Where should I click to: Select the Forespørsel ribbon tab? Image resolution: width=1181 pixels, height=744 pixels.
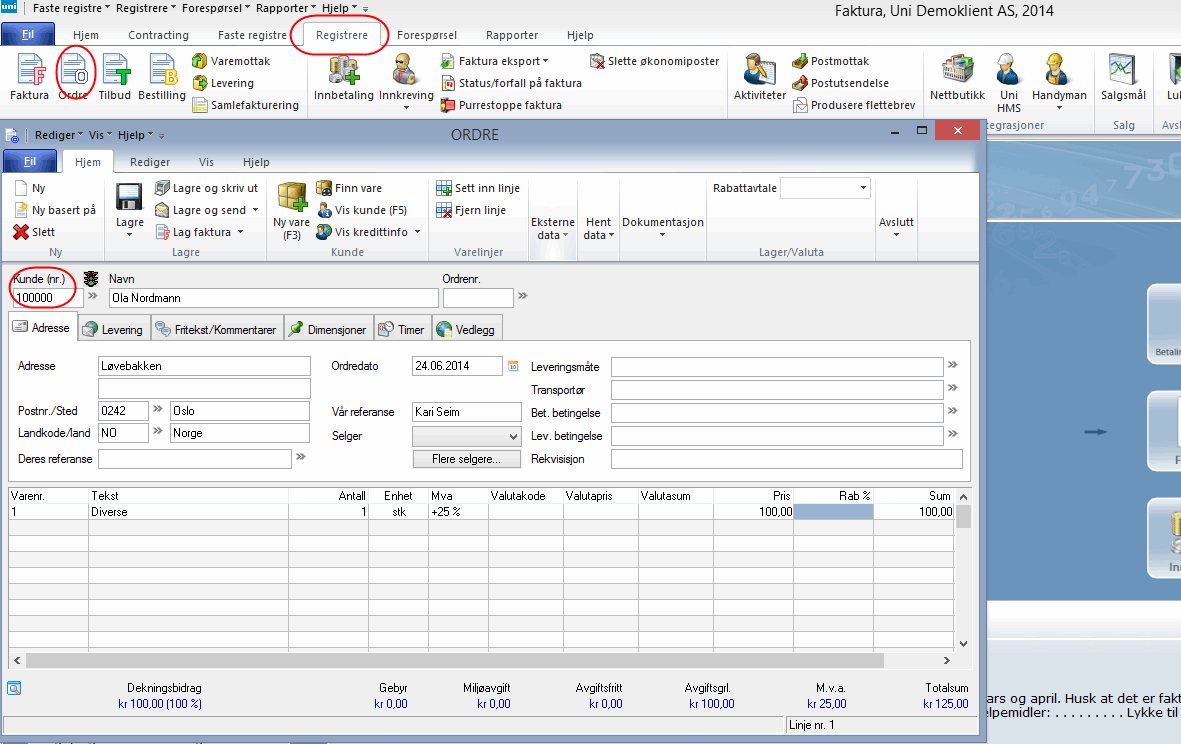(x=427, y=35)
